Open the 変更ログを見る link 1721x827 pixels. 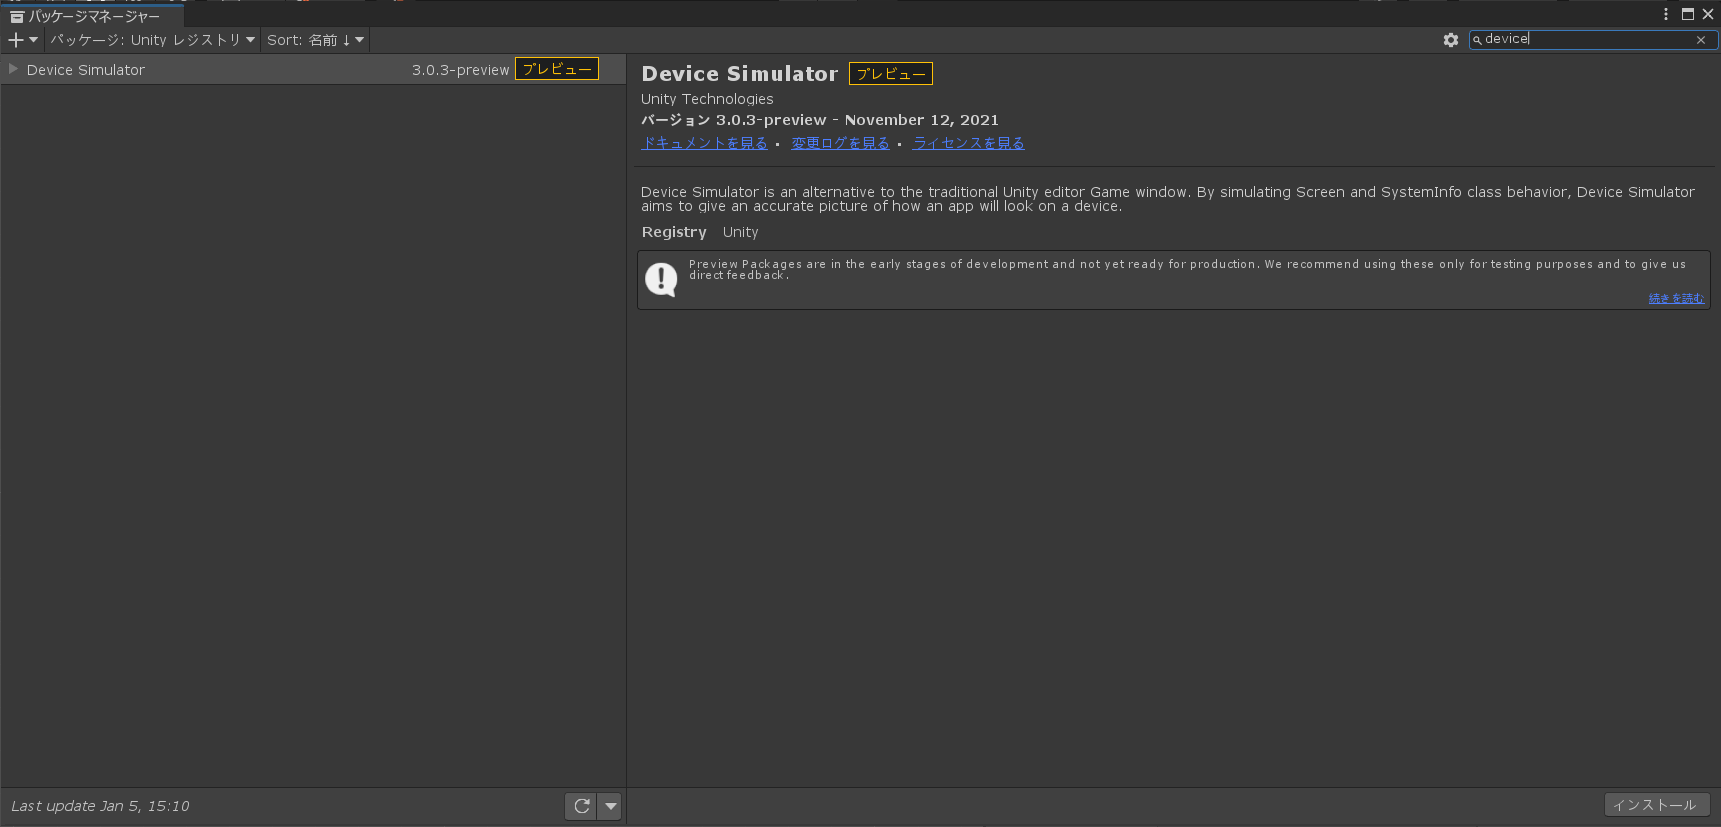(x=840, y=143)
